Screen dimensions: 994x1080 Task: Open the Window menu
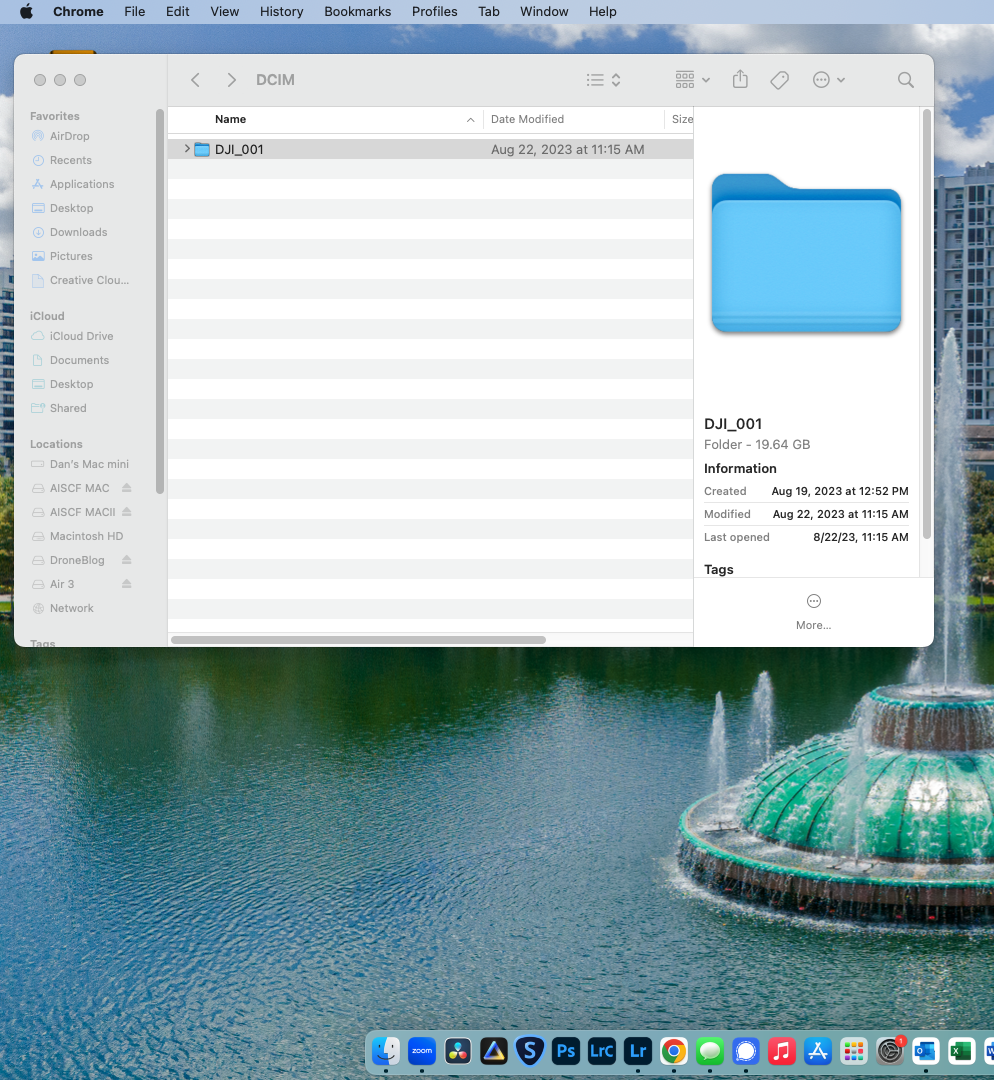click(x=544, y=12)
